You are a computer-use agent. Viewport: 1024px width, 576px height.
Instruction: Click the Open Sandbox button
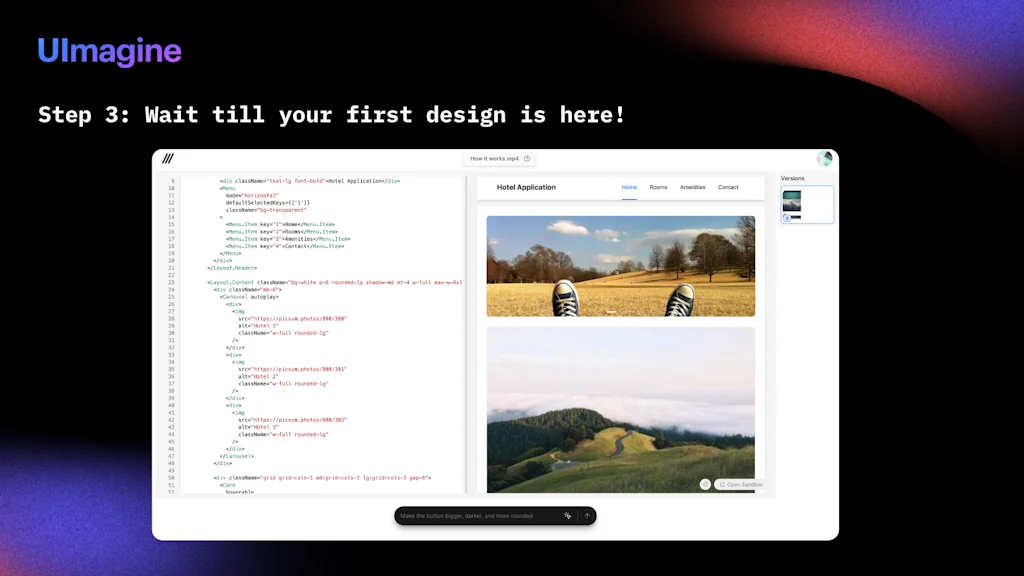(741, 484)
